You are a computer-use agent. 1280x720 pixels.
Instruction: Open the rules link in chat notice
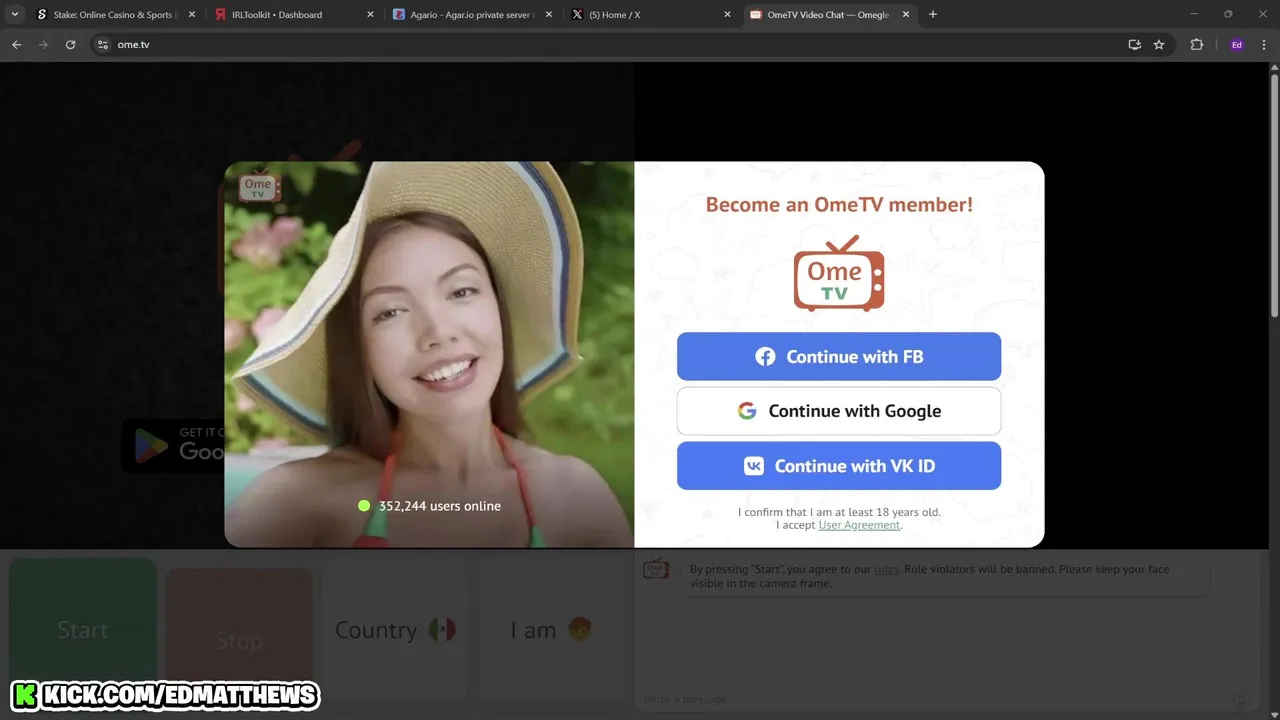[x=886, y=569]
